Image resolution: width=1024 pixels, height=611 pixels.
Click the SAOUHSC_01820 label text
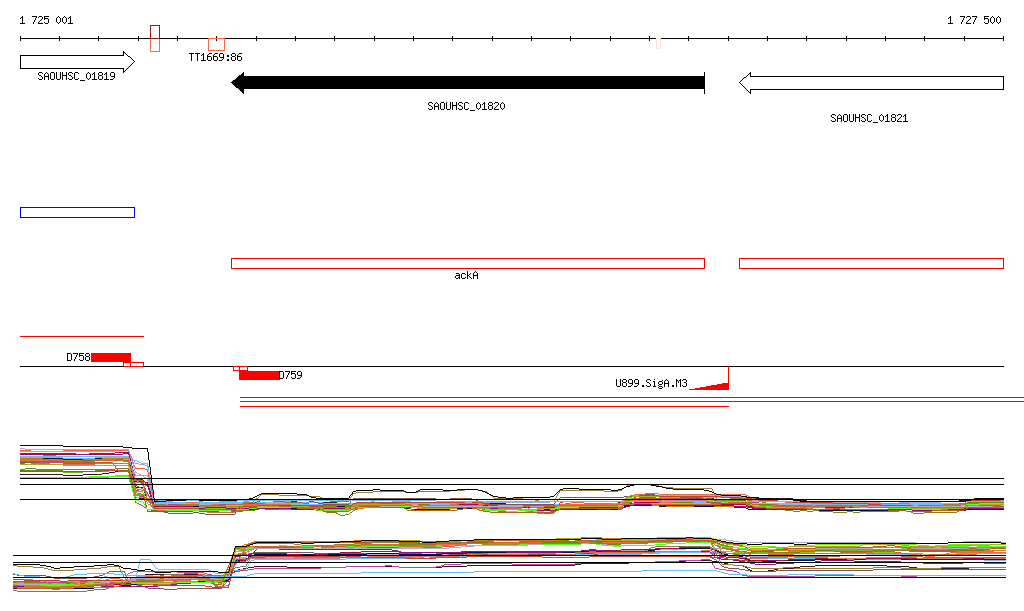[466, 106]
